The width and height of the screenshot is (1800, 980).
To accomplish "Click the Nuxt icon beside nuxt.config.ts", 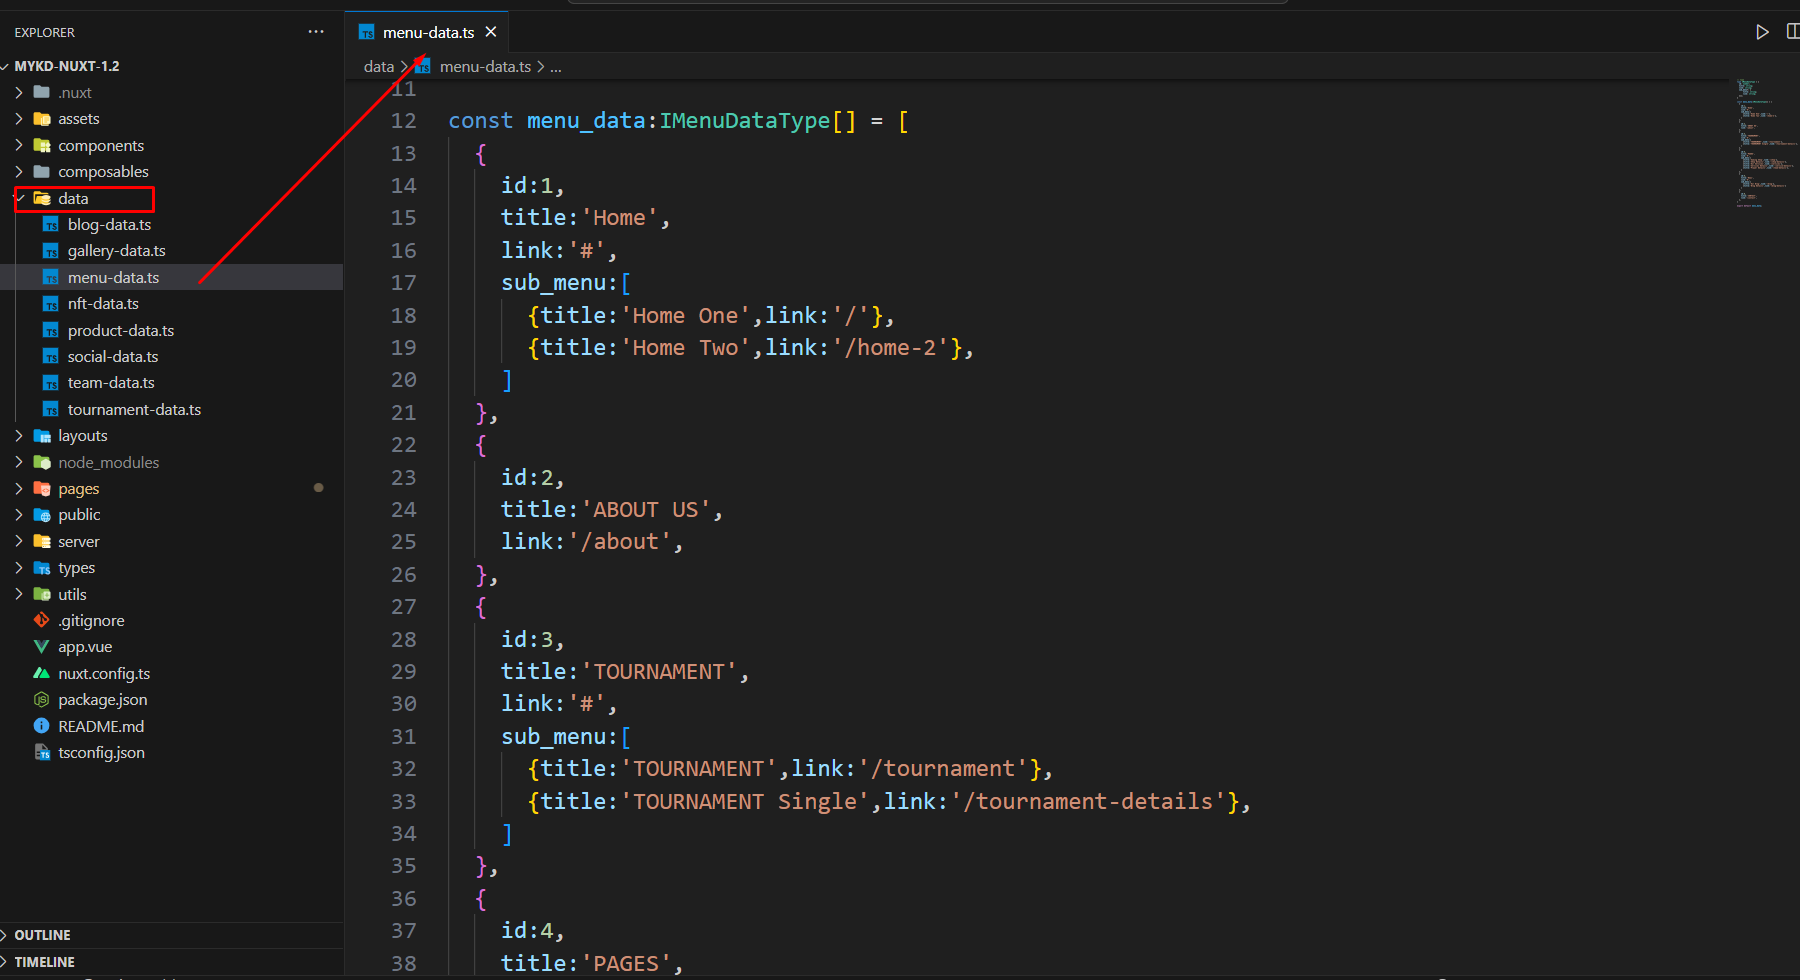I will point(41,673).
